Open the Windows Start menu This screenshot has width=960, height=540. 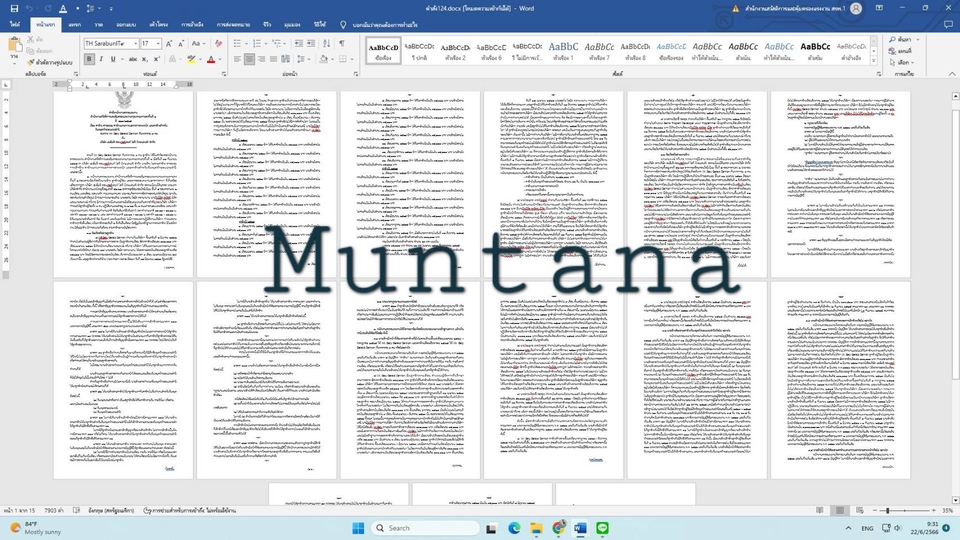pos(358,528)
